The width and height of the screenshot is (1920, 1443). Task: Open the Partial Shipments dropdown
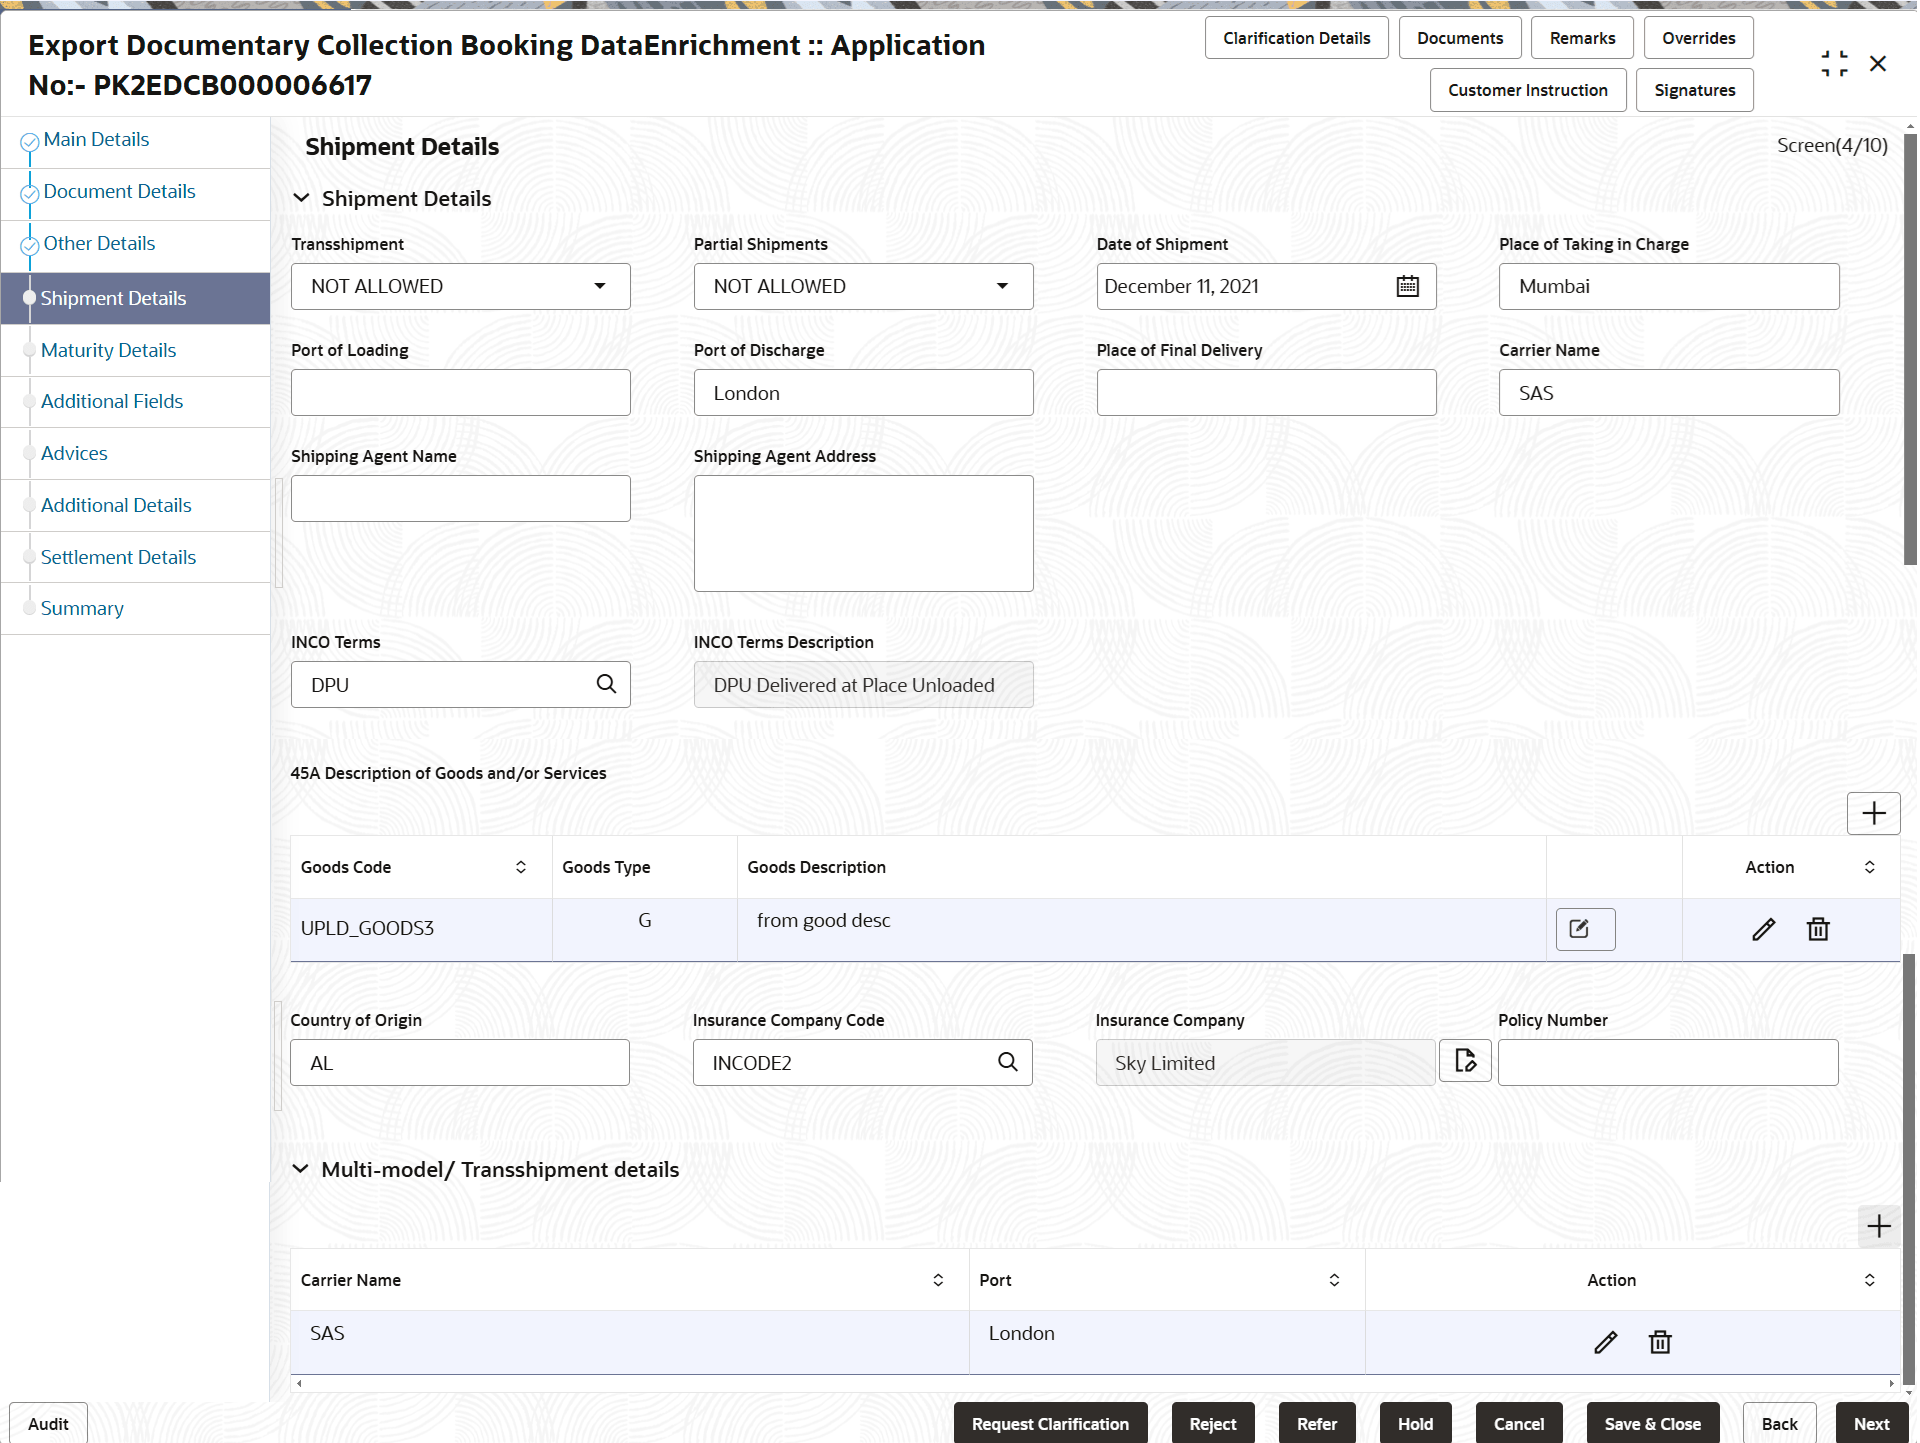pos(1002,287)
